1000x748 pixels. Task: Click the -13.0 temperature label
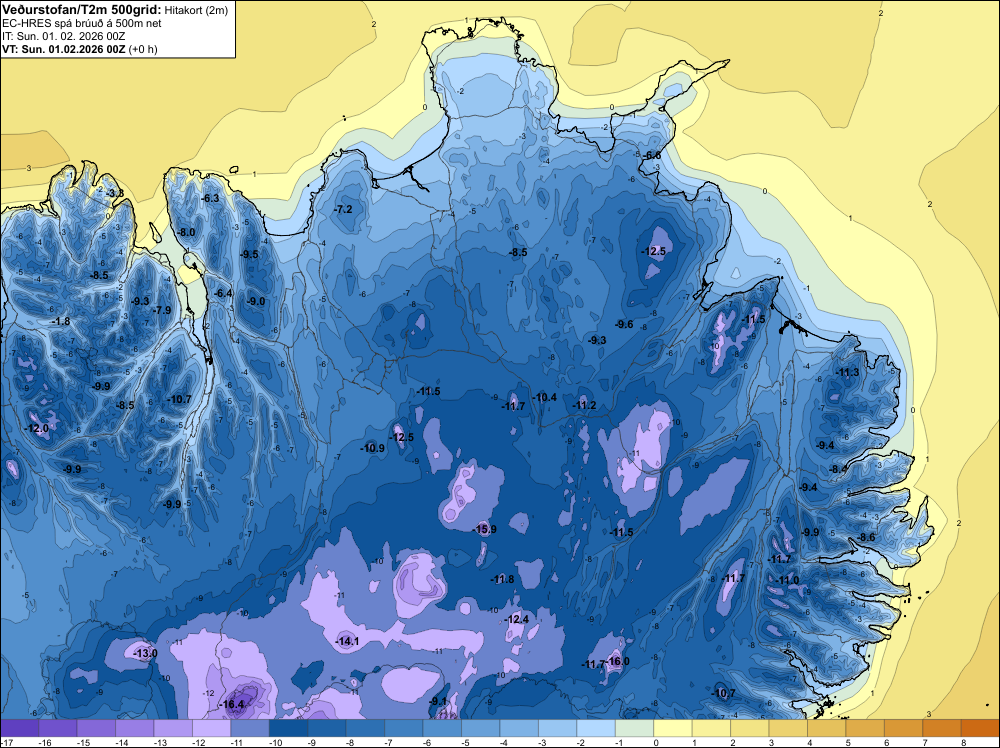(x=145, y=654)
